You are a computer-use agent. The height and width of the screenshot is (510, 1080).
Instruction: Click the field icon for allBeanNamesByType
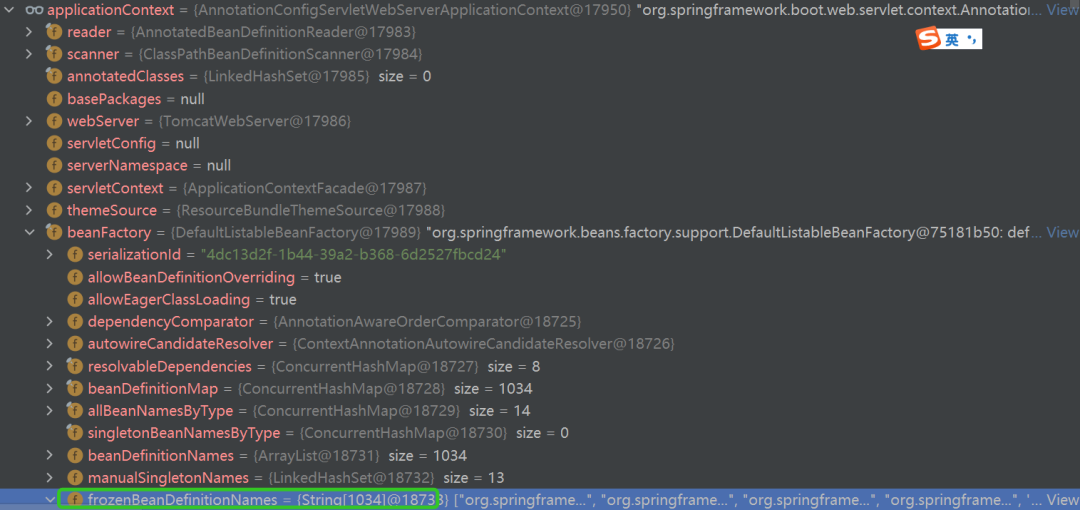(x=74, y=411)
